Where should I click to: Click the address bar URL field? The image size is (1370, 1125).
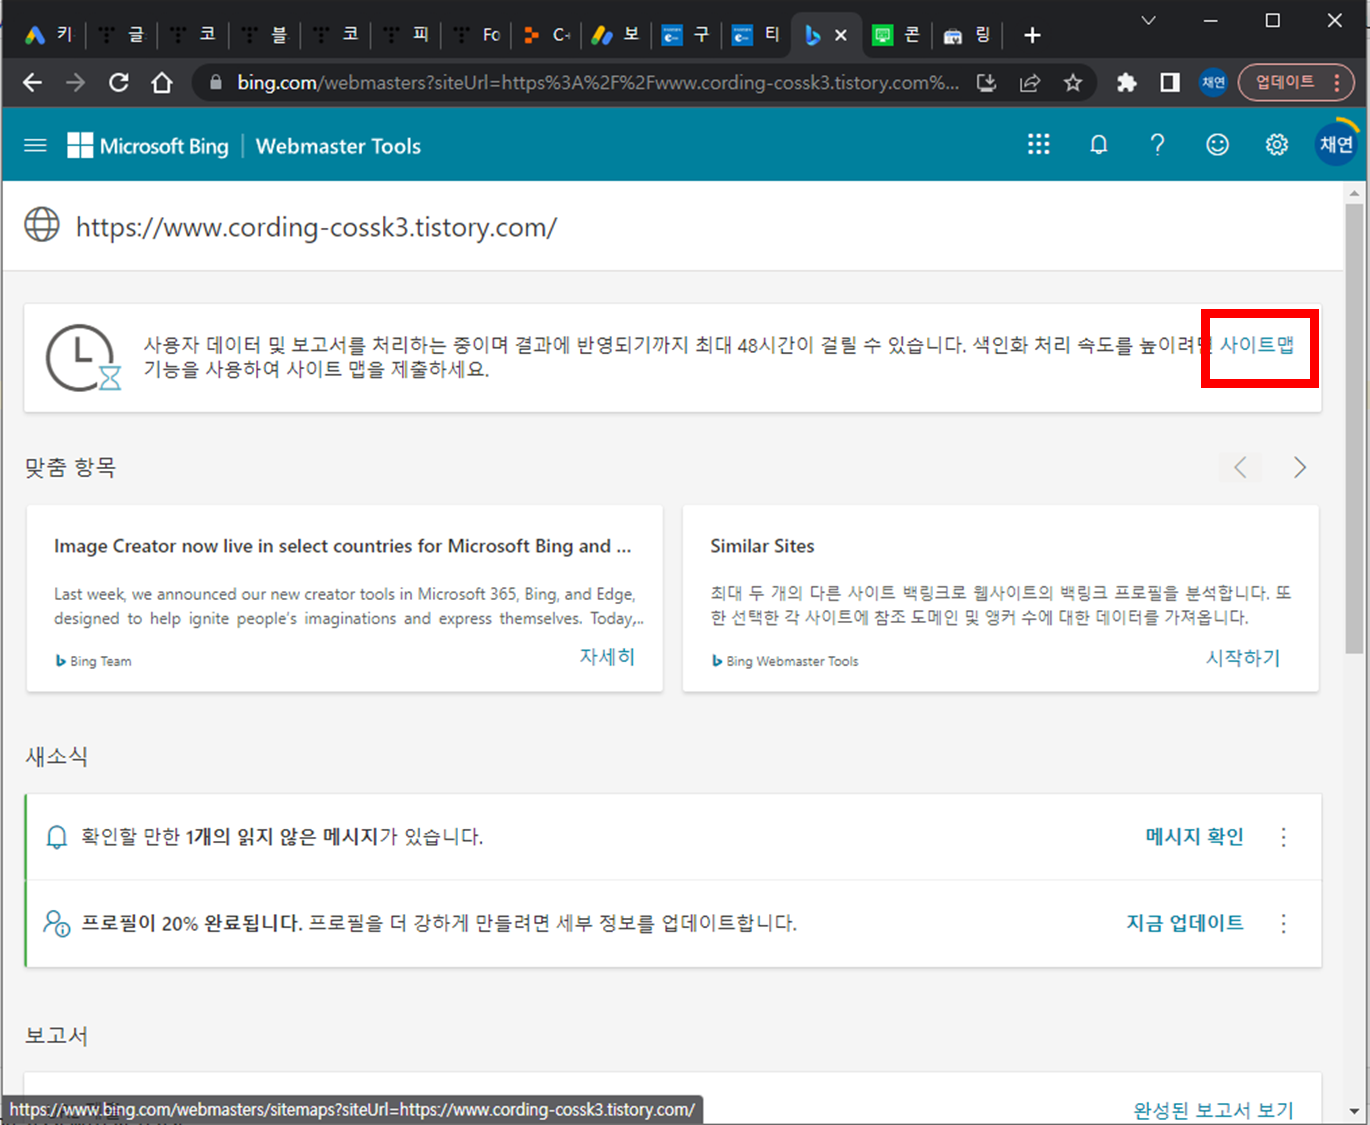click(597, 83)
